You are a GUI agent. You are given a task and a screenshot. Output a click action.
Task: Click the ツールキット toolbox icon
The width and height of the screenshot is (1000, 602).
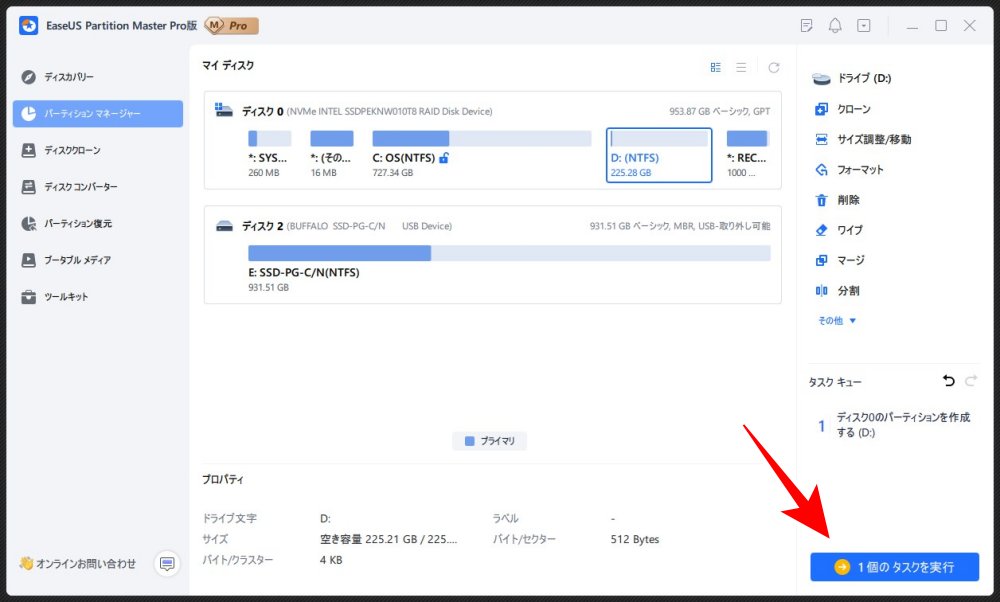click(29, 297)
